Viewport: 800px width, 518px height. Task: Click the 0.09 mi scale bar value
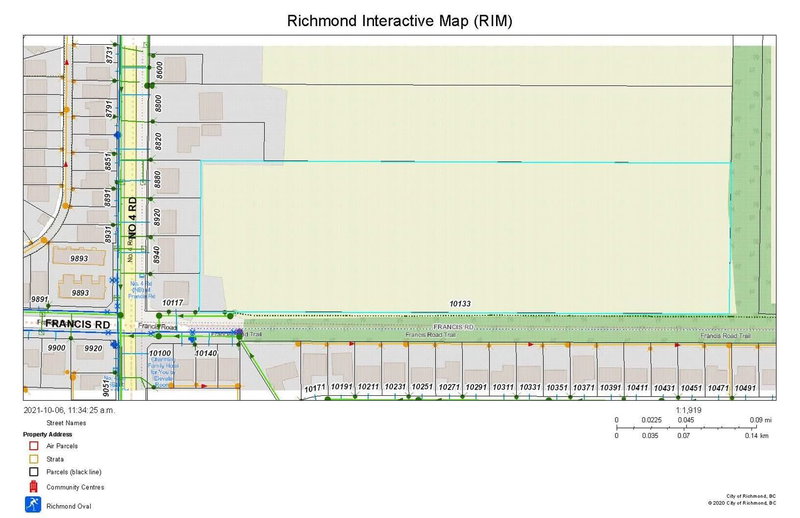point(761,420)
